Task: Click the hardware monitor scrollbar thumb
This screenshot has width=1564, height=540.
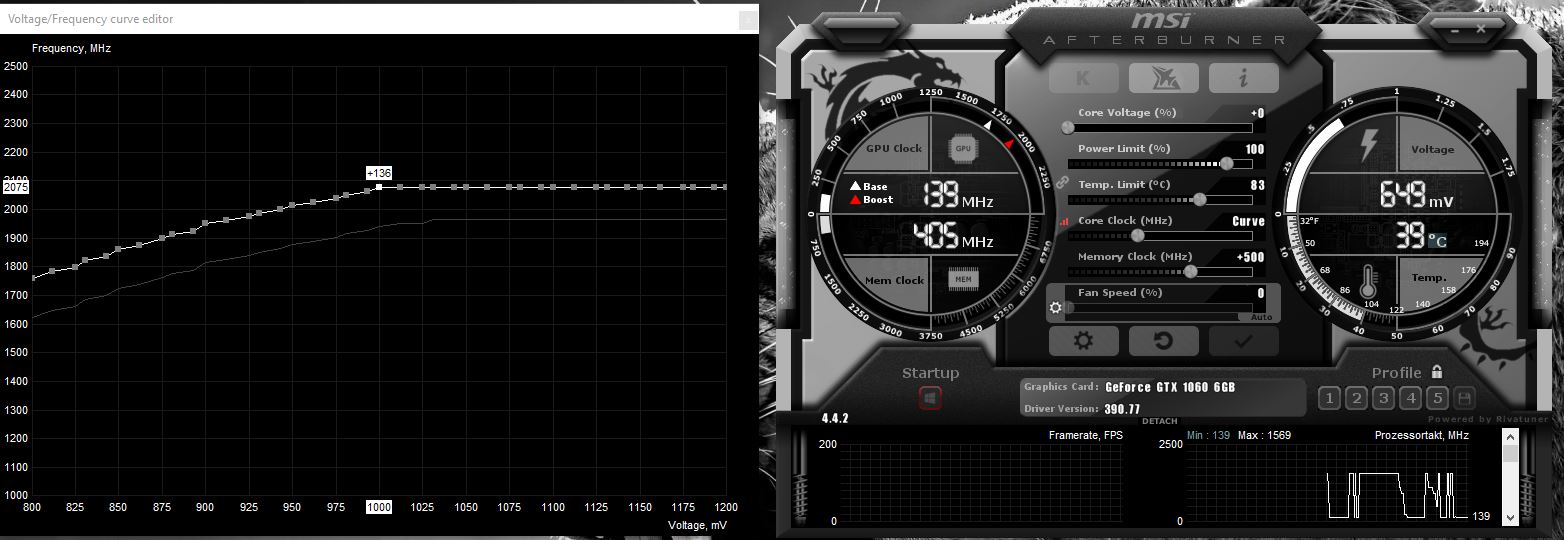Action: click(x=1510, y=452)
